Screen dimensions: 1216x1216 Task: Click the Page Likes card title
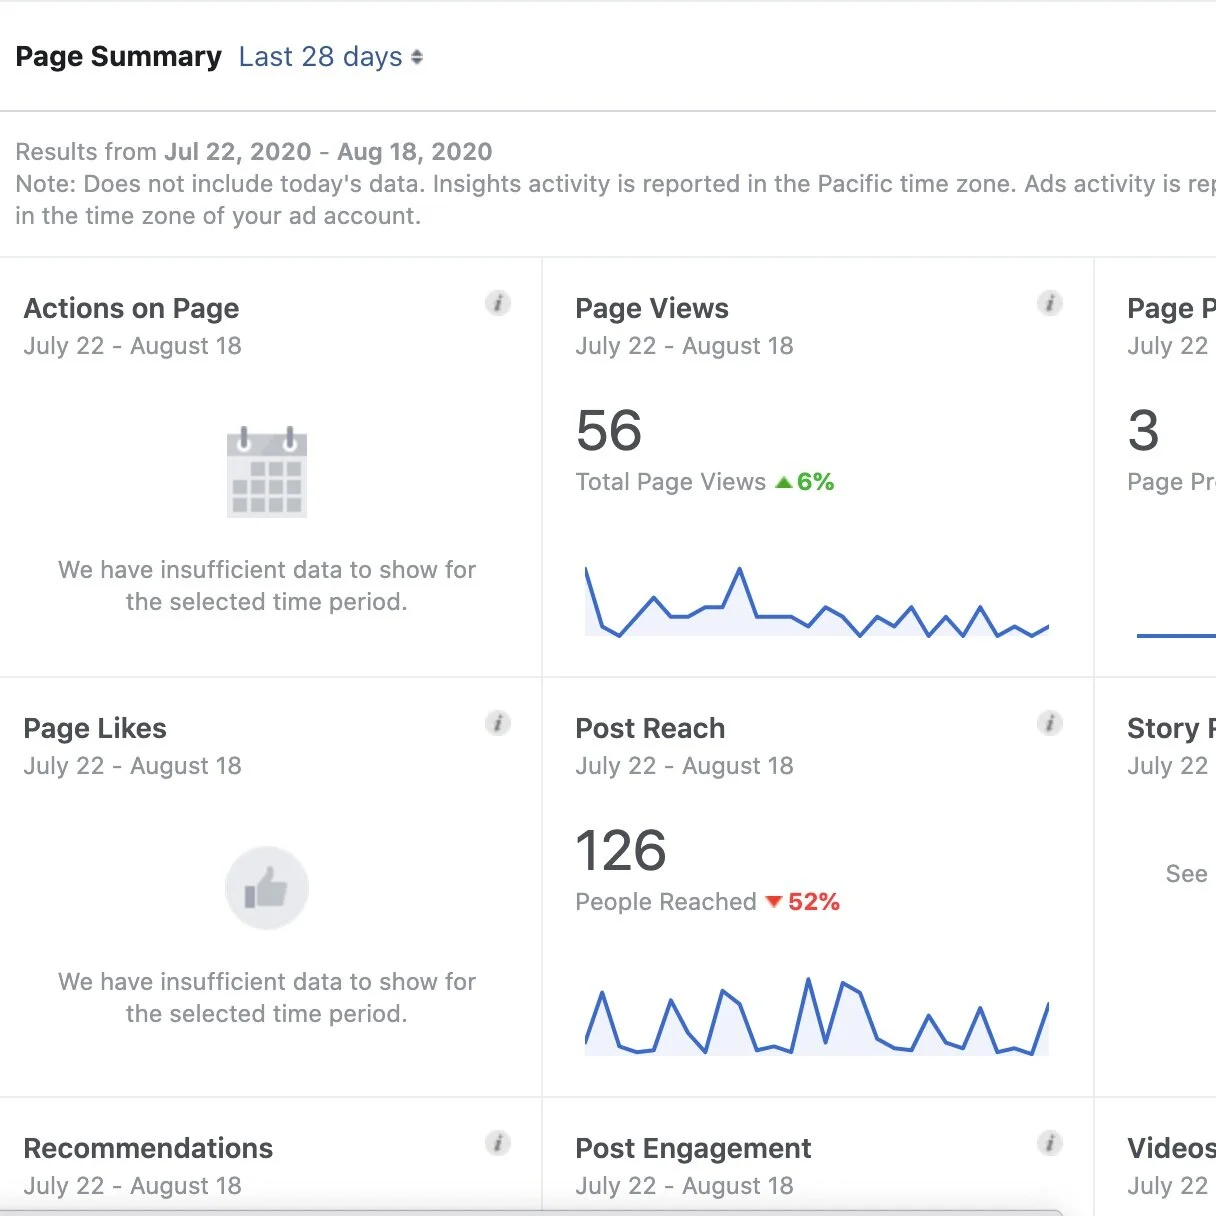pos(95,728)
